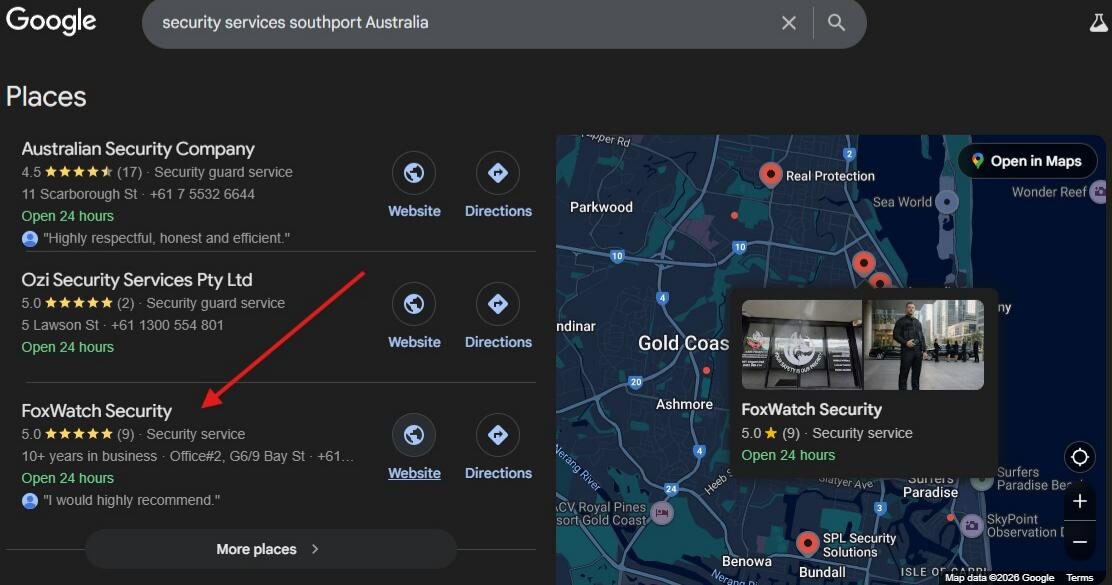Click the Wonder Reef map marker

[1100, 191]
